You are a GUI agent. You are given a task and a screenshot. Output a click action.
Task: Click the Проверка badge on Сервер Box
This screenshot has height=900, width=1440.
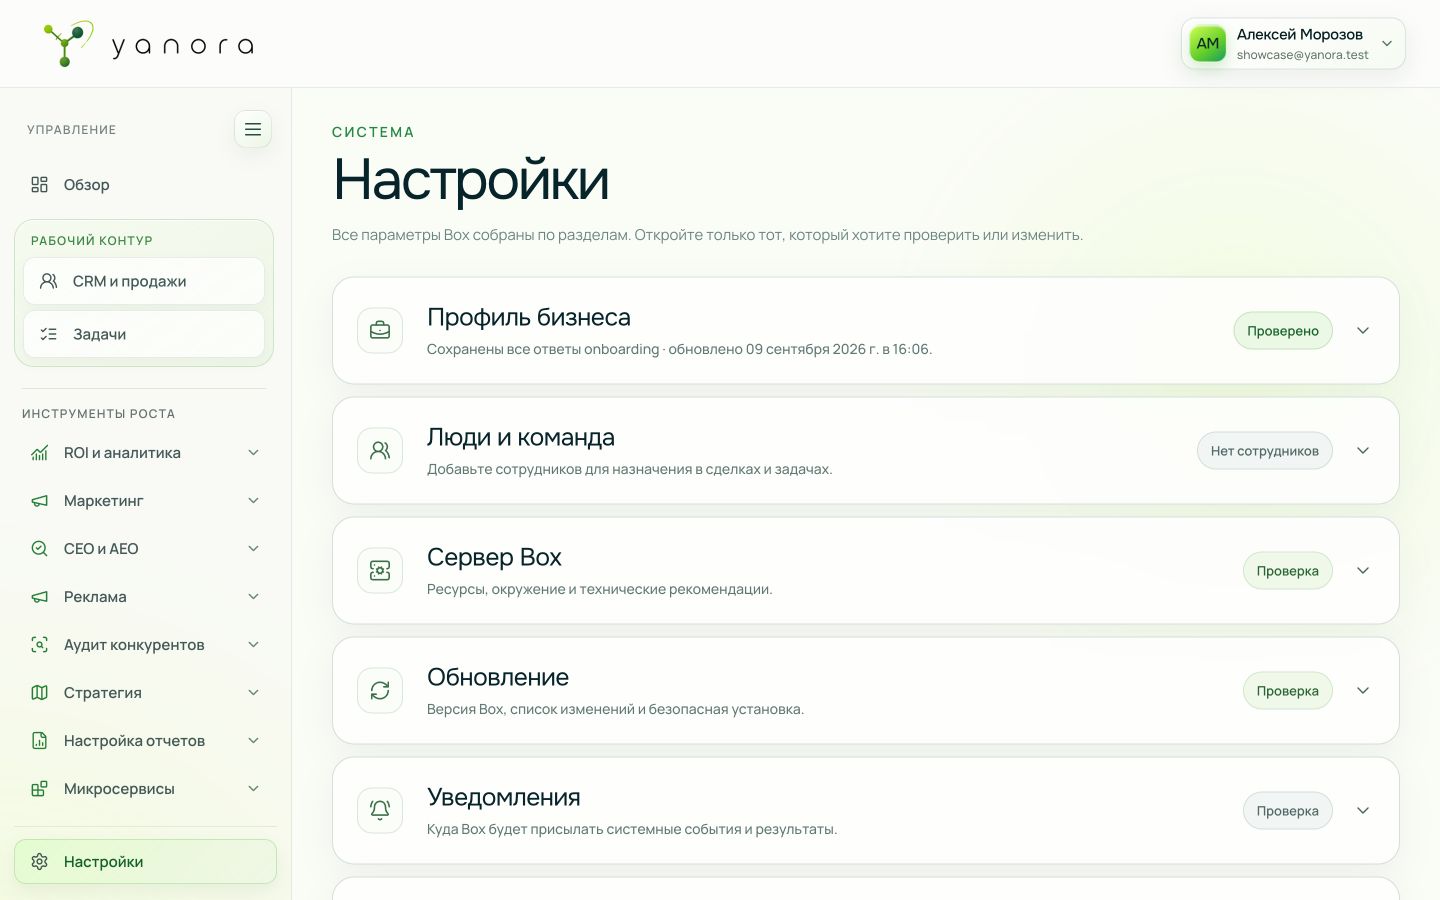tap(1288, 571)
